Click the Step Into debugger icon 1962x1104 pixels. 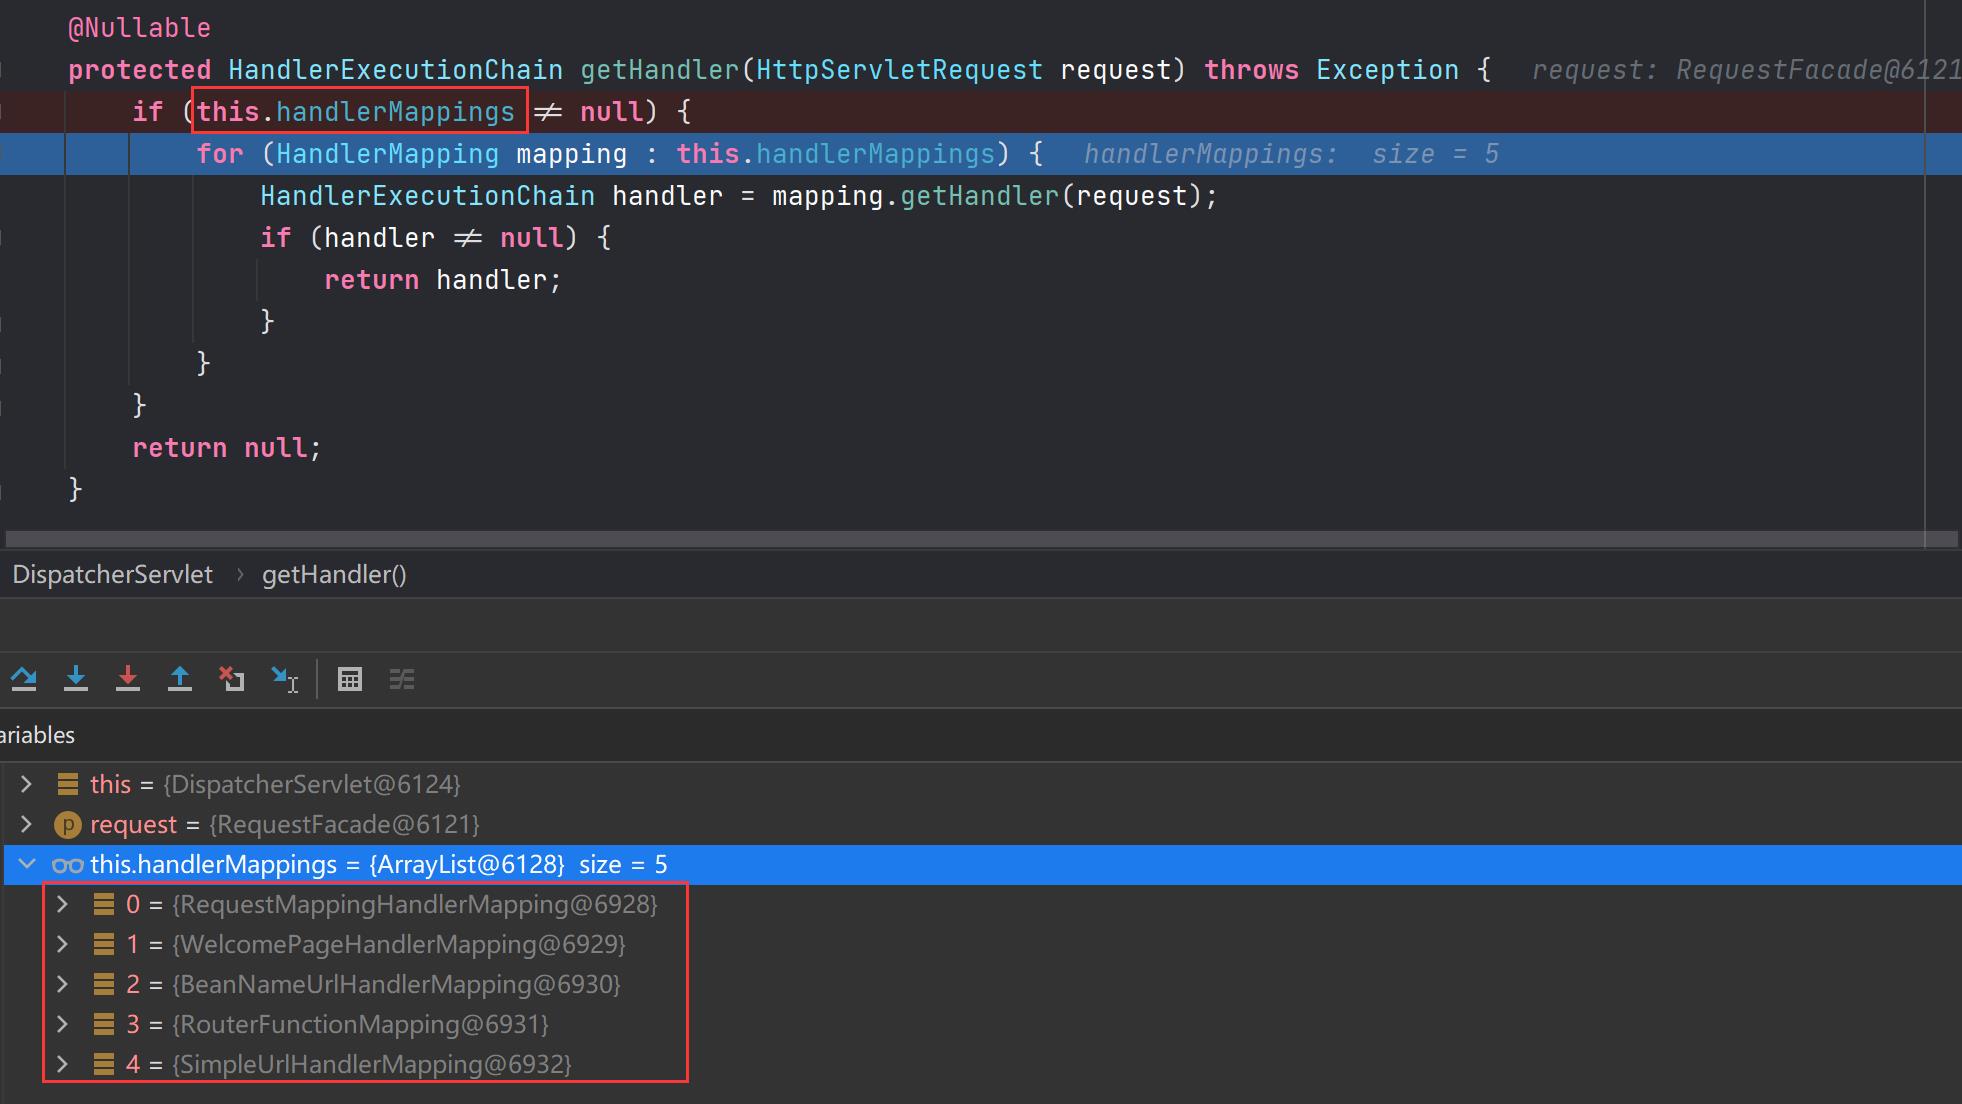point(76,679)
